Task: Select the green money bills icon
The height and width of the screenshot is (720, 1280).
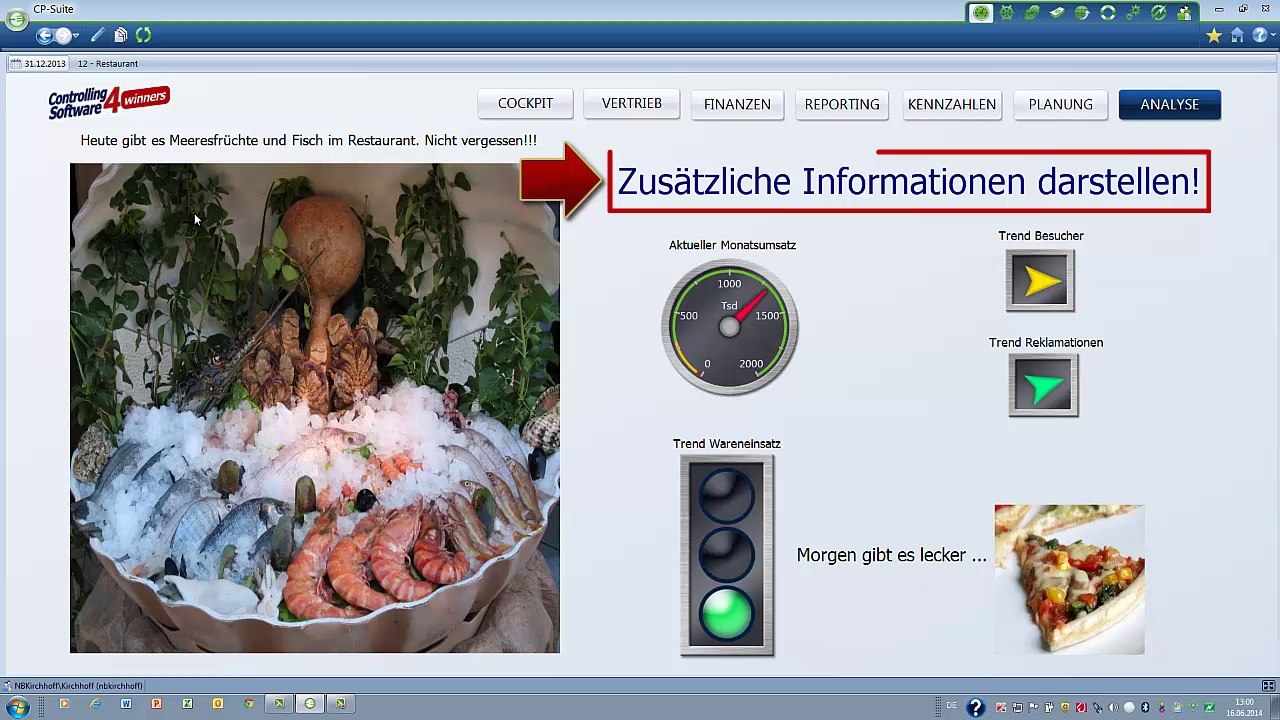Action: click(1057, 13)
